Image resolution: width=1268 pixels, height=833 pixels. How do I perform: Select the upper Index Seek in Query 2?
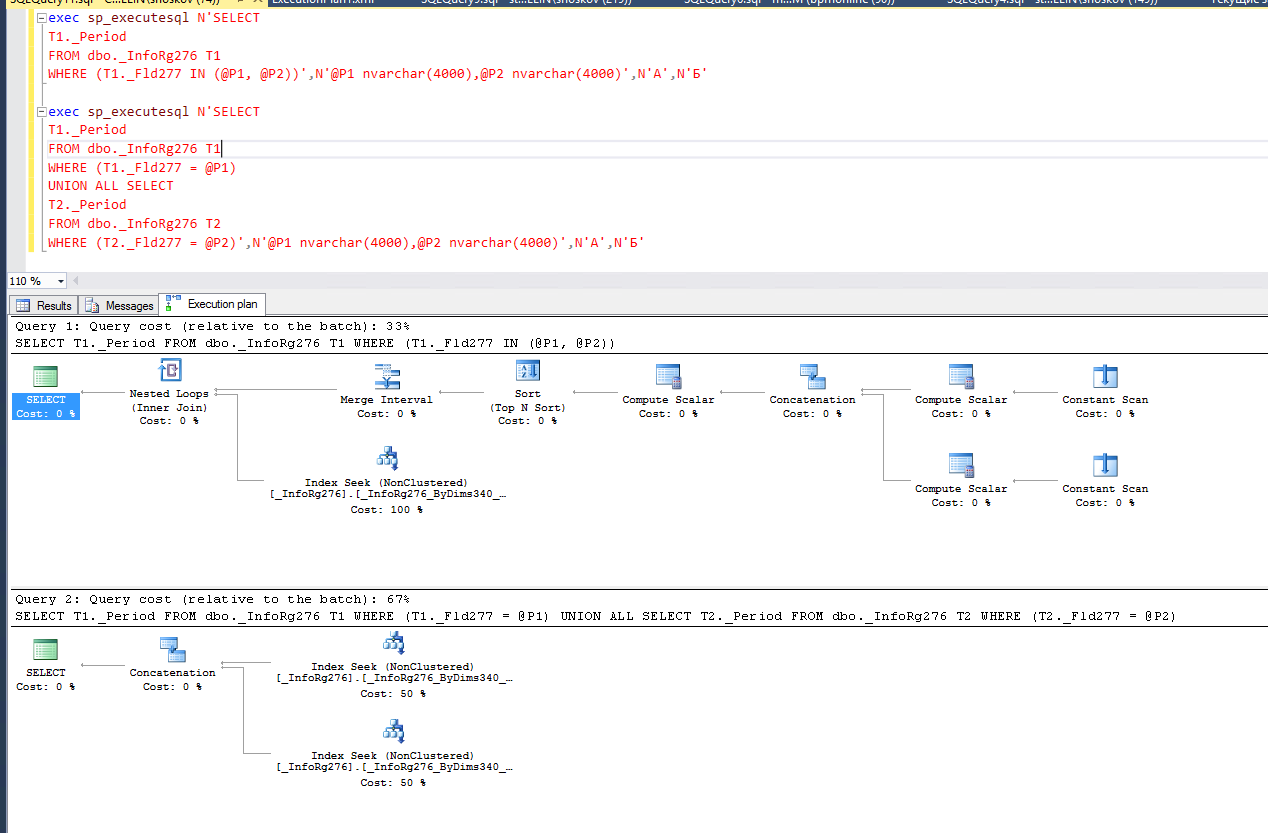tap(393, 665)
